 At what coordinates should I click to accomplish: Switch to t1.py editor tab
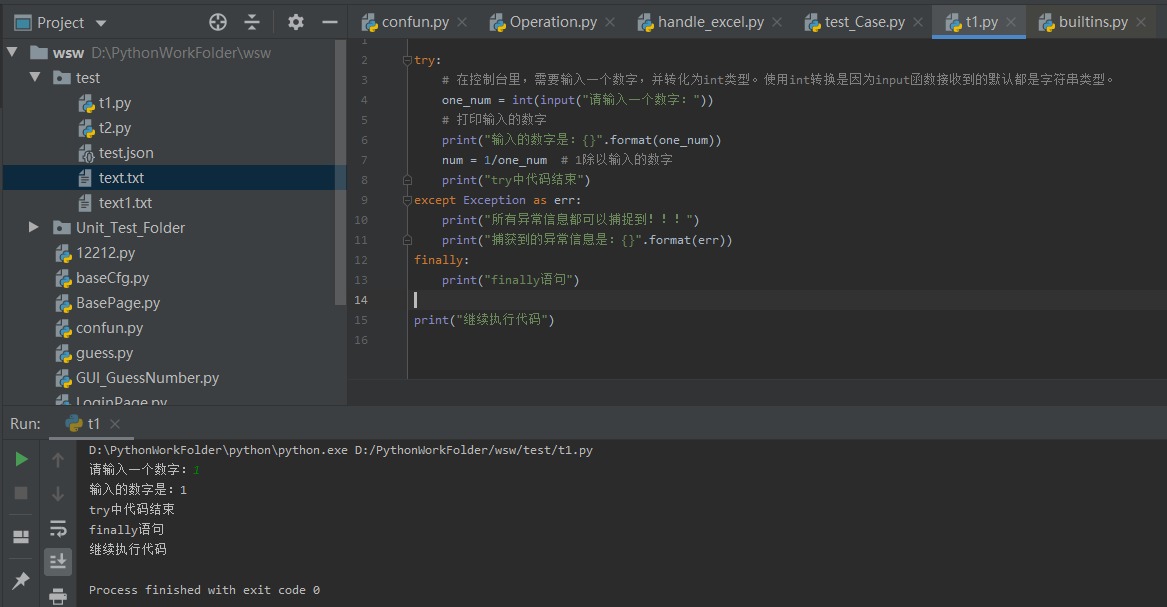(x=981, y=22)
